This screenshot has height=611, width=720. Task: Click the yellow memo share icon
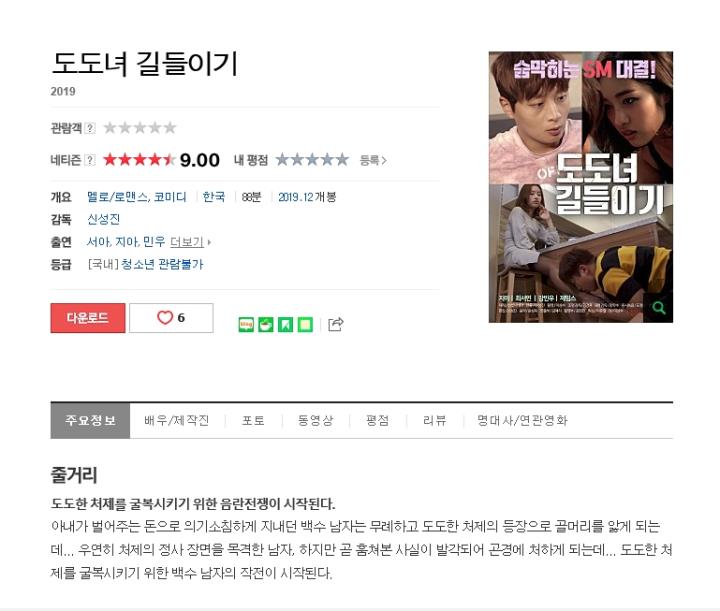305,325
